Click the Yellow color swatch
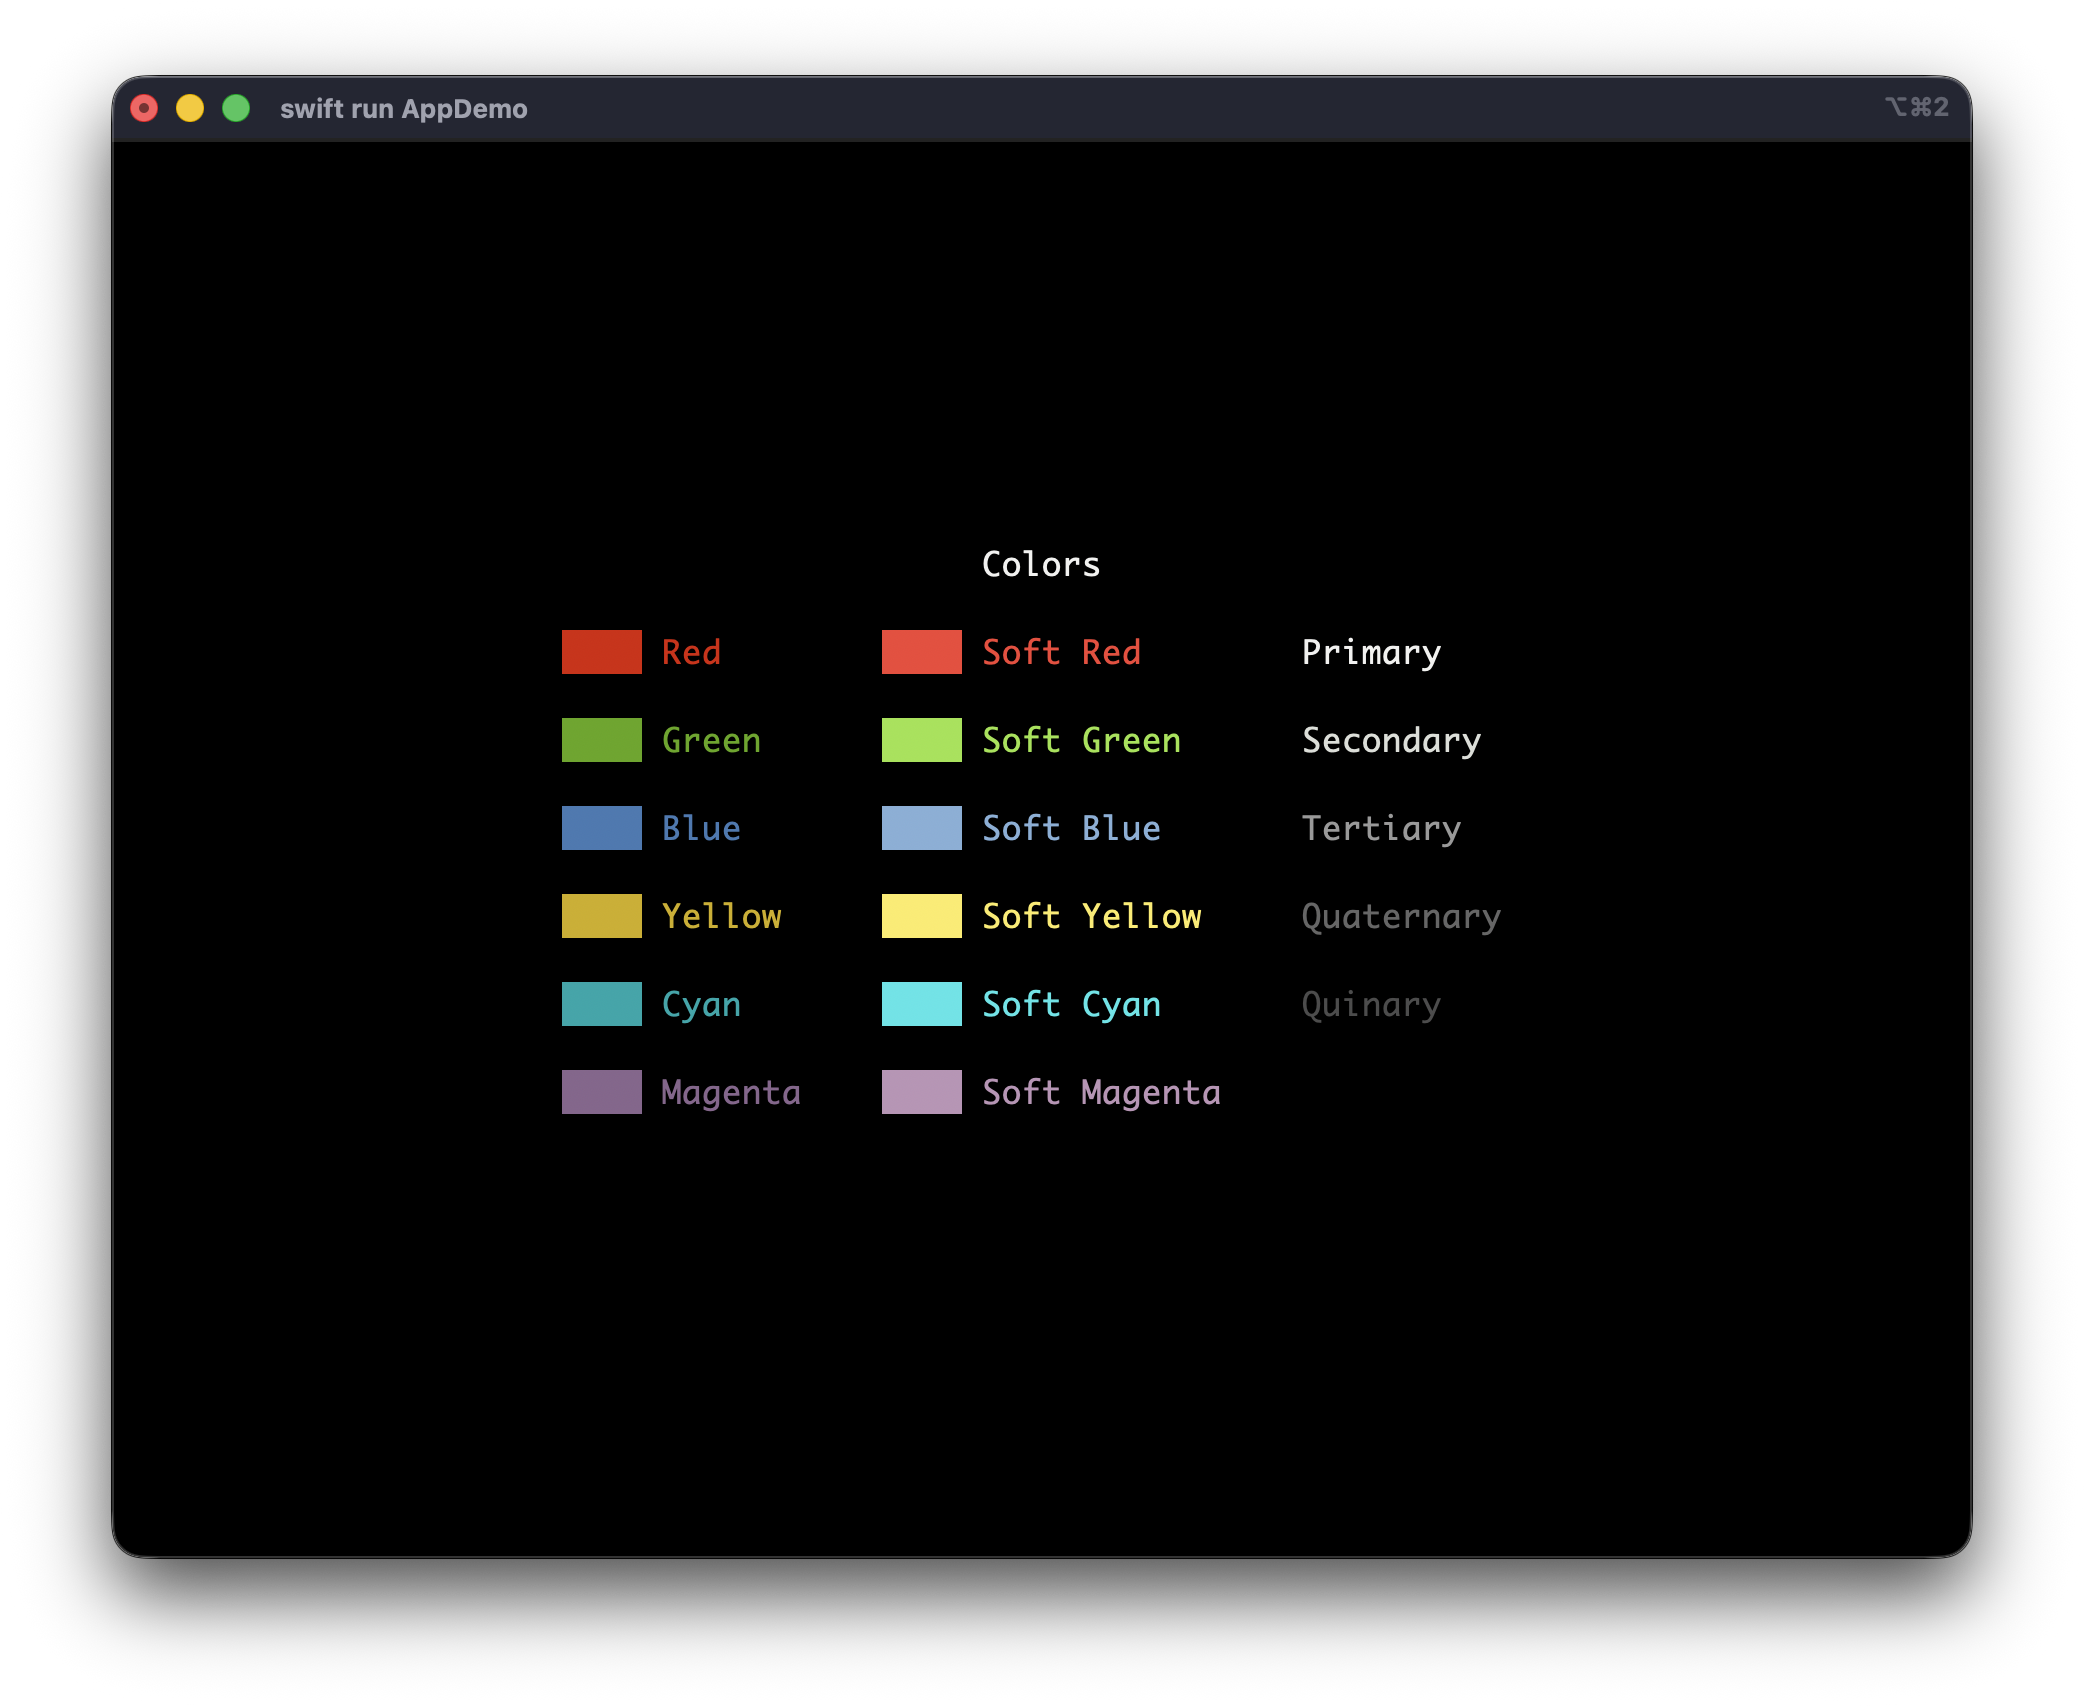 coord(601,916)
